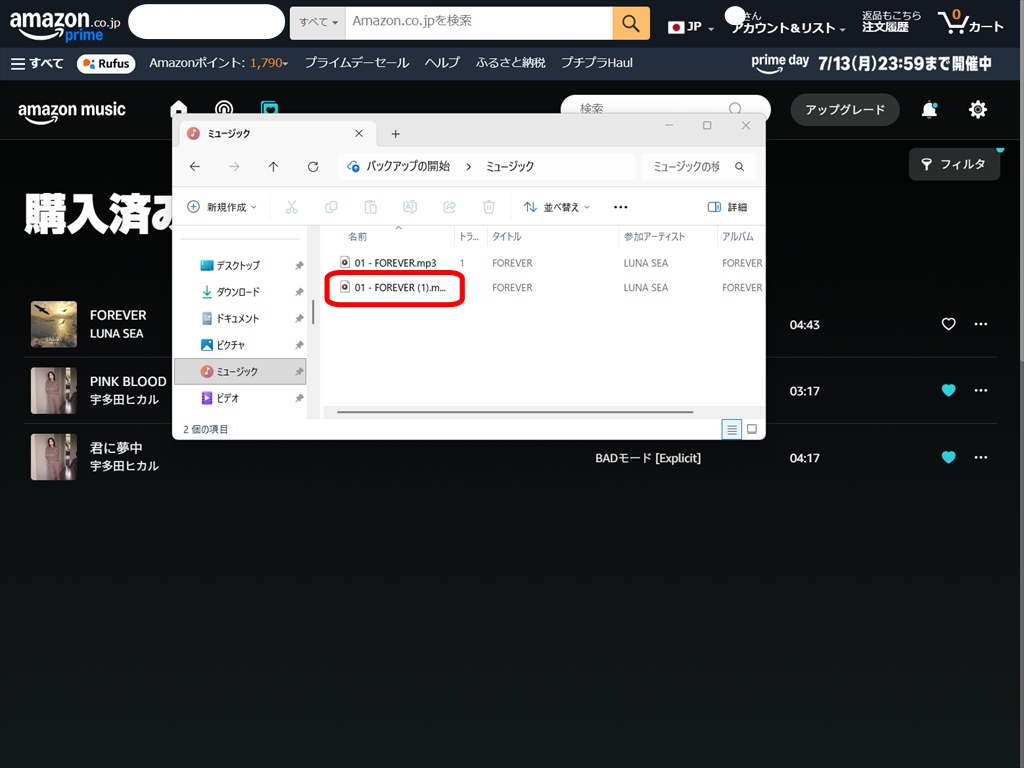Click 君に夢中 album art thumbnail

click(x=54, y=457)
